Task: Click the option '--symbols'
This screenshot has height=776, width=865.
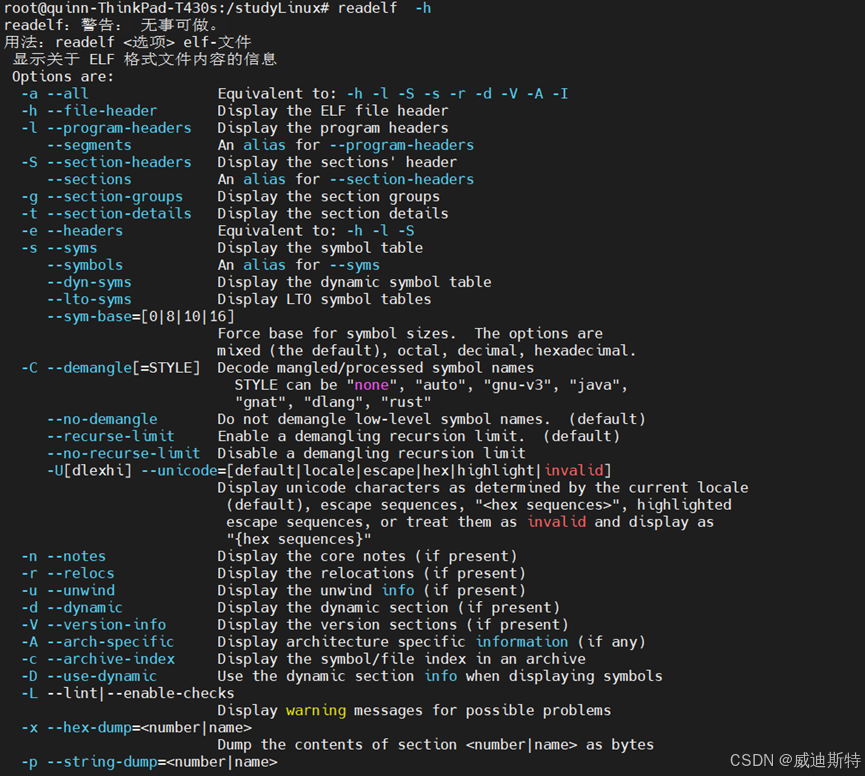Action: click(85, 265)
